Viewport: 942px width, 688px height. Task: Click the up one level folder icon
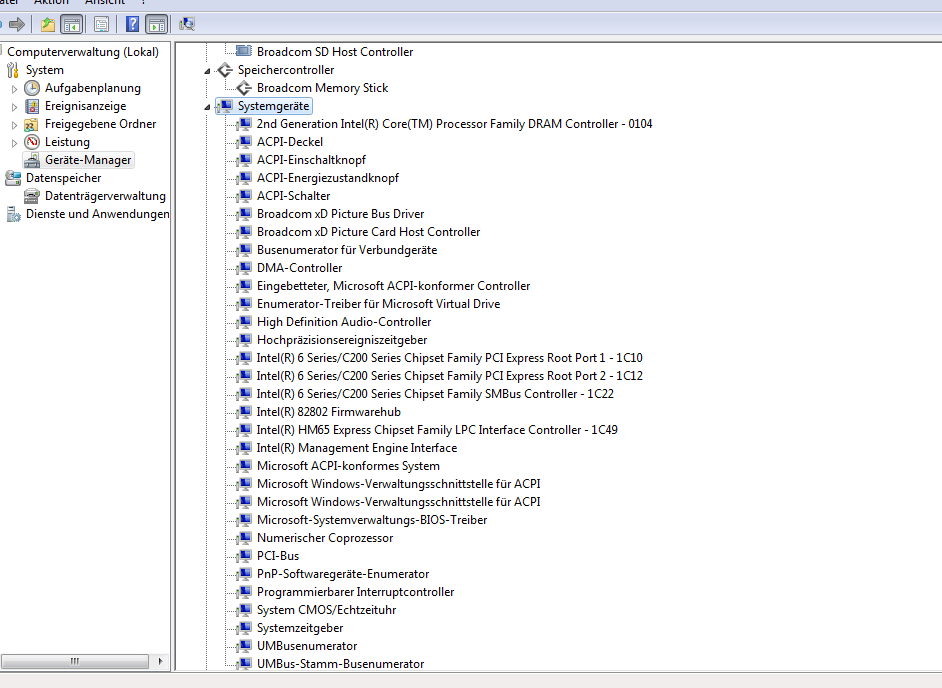click(x=47, y=25)
